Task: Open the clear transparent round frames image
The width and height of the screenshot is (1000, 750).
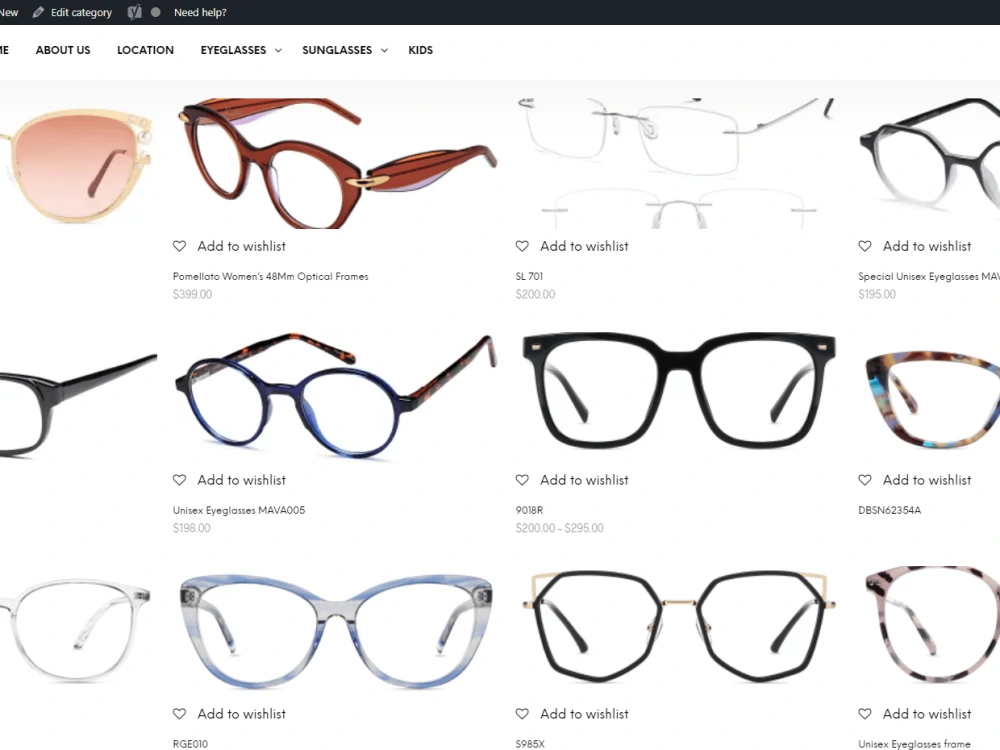Action: tap(78, 631)
